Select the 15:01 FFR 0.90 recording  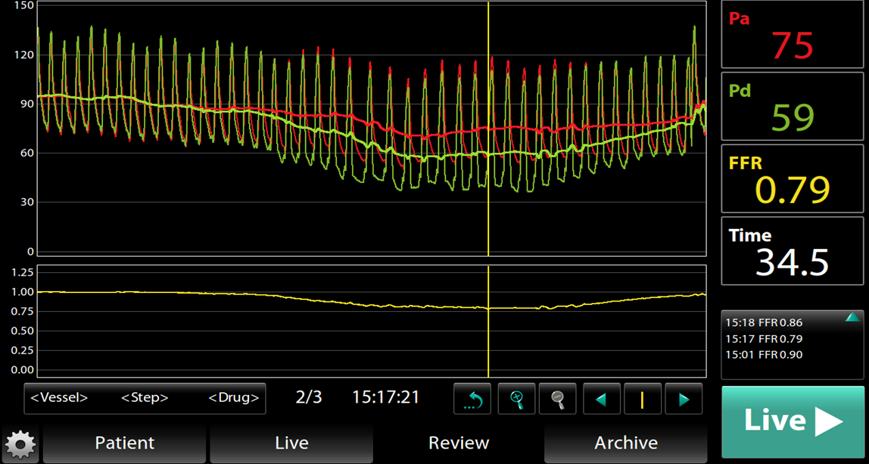(x=765, y=355)
